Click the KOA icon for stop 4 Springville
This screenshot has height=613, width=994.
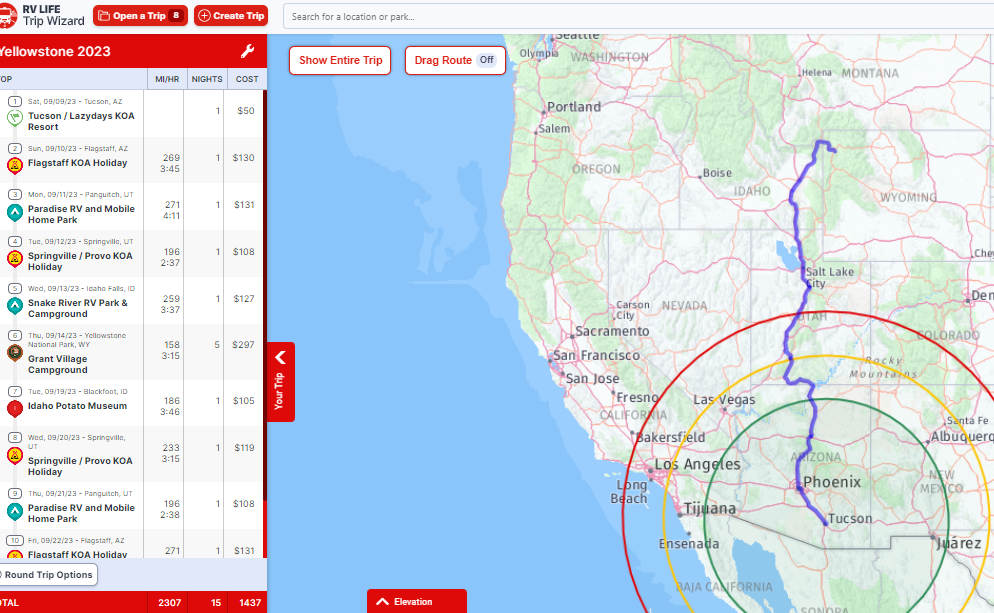[15, 259]
